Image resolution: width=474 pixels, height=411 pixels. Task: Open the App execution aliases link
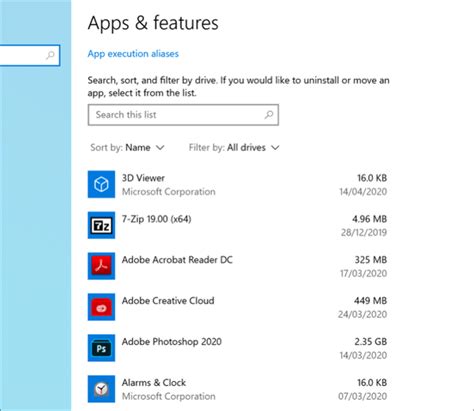coord(133,54)
